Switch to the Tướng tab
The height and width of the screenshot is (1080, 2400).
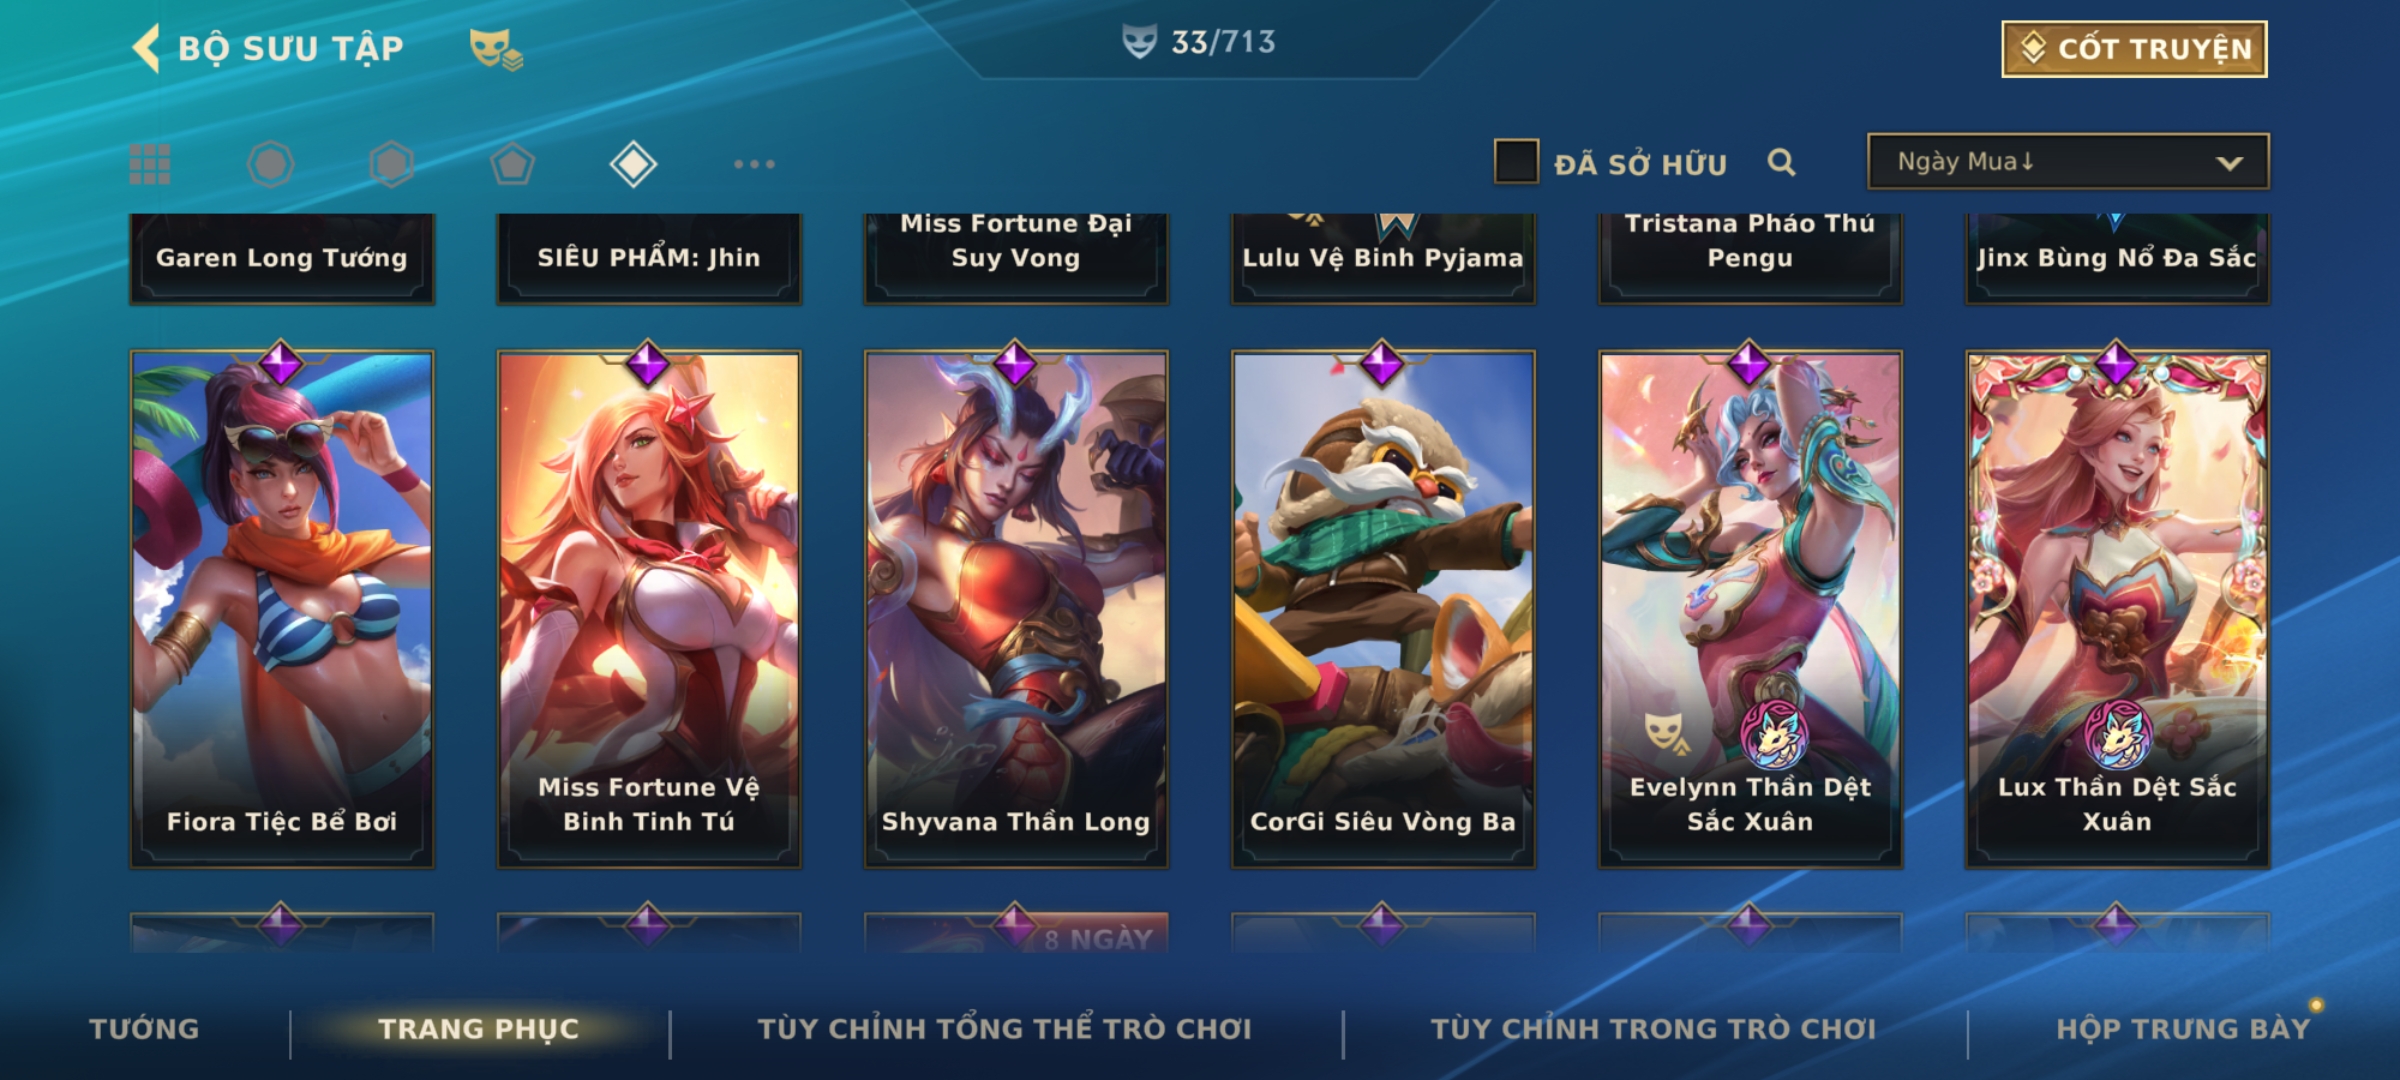(145, 1029)
